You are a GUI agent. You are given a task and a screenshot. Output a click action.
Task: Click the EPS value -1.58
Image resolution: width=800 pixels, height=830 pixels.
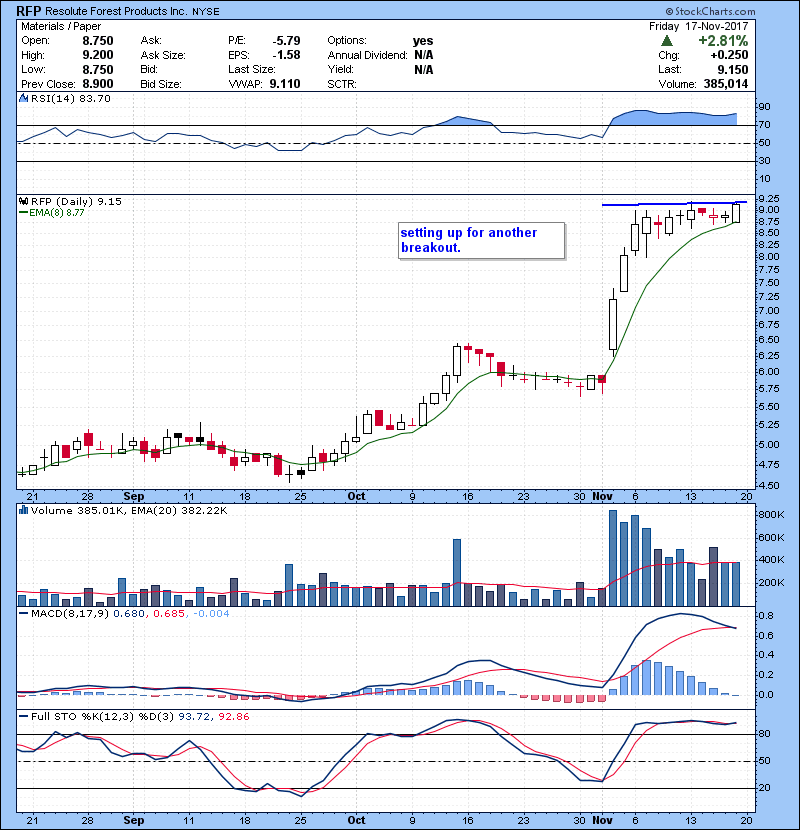pyautogui.click(x=286, y=55)
